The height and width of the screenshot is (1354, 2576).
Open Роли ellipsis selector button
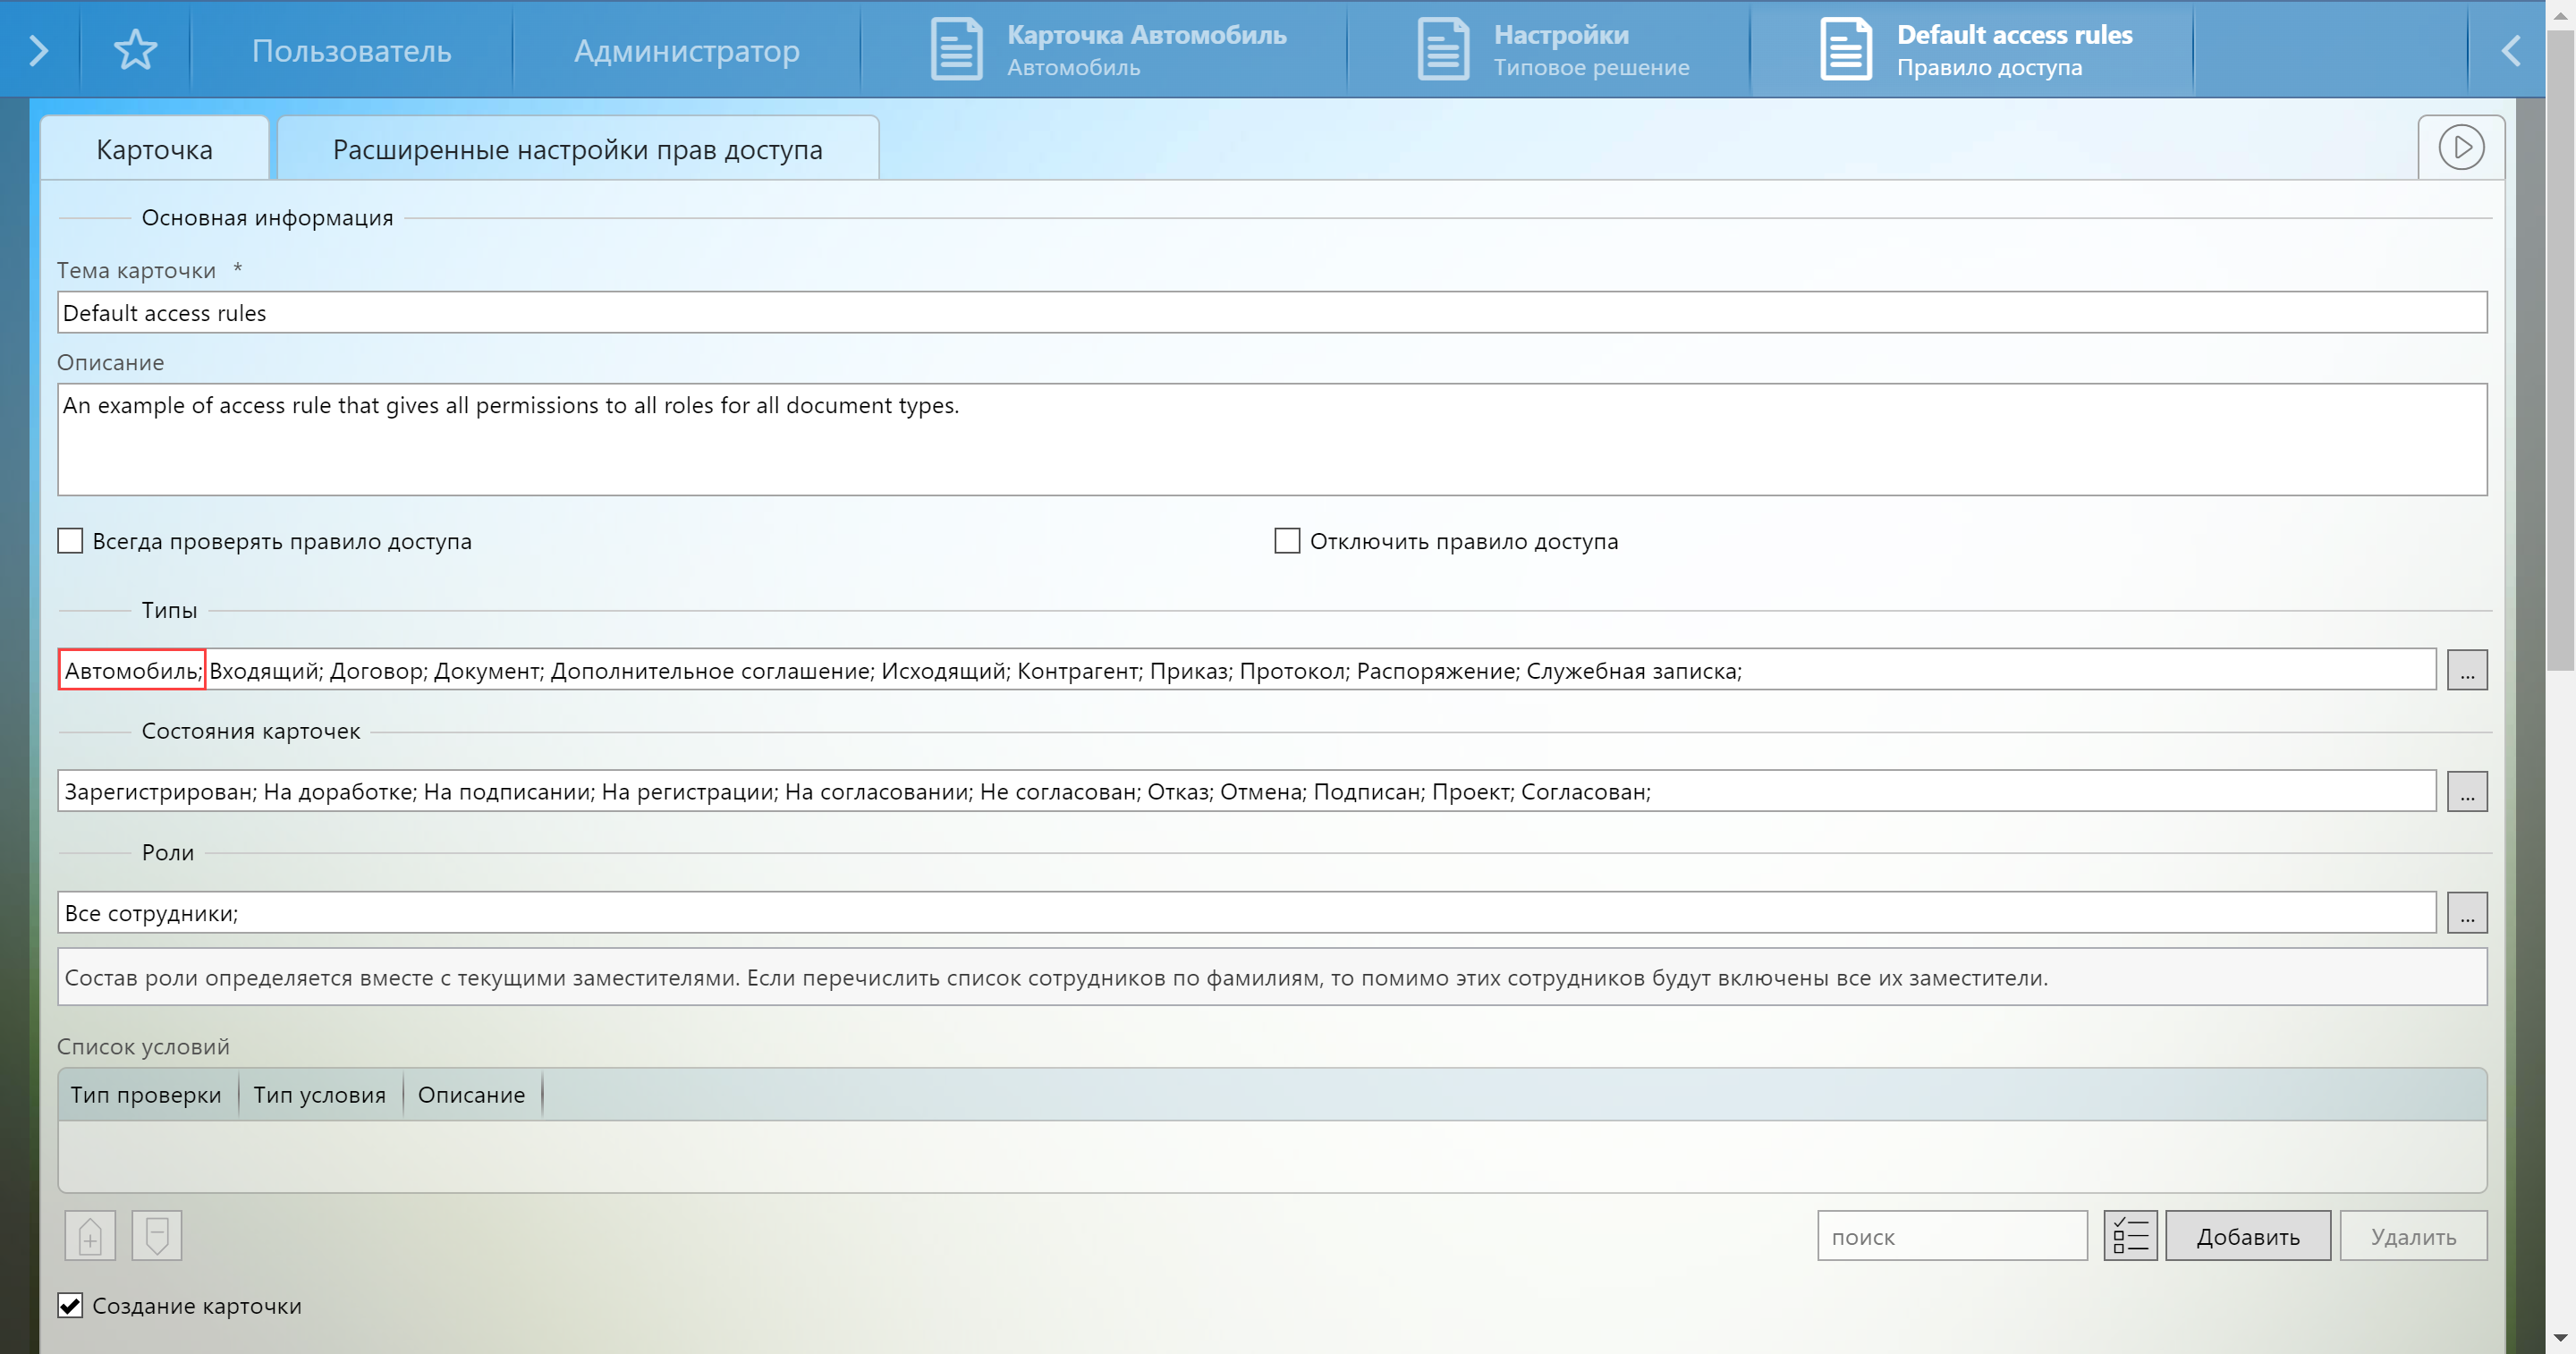2466,913
